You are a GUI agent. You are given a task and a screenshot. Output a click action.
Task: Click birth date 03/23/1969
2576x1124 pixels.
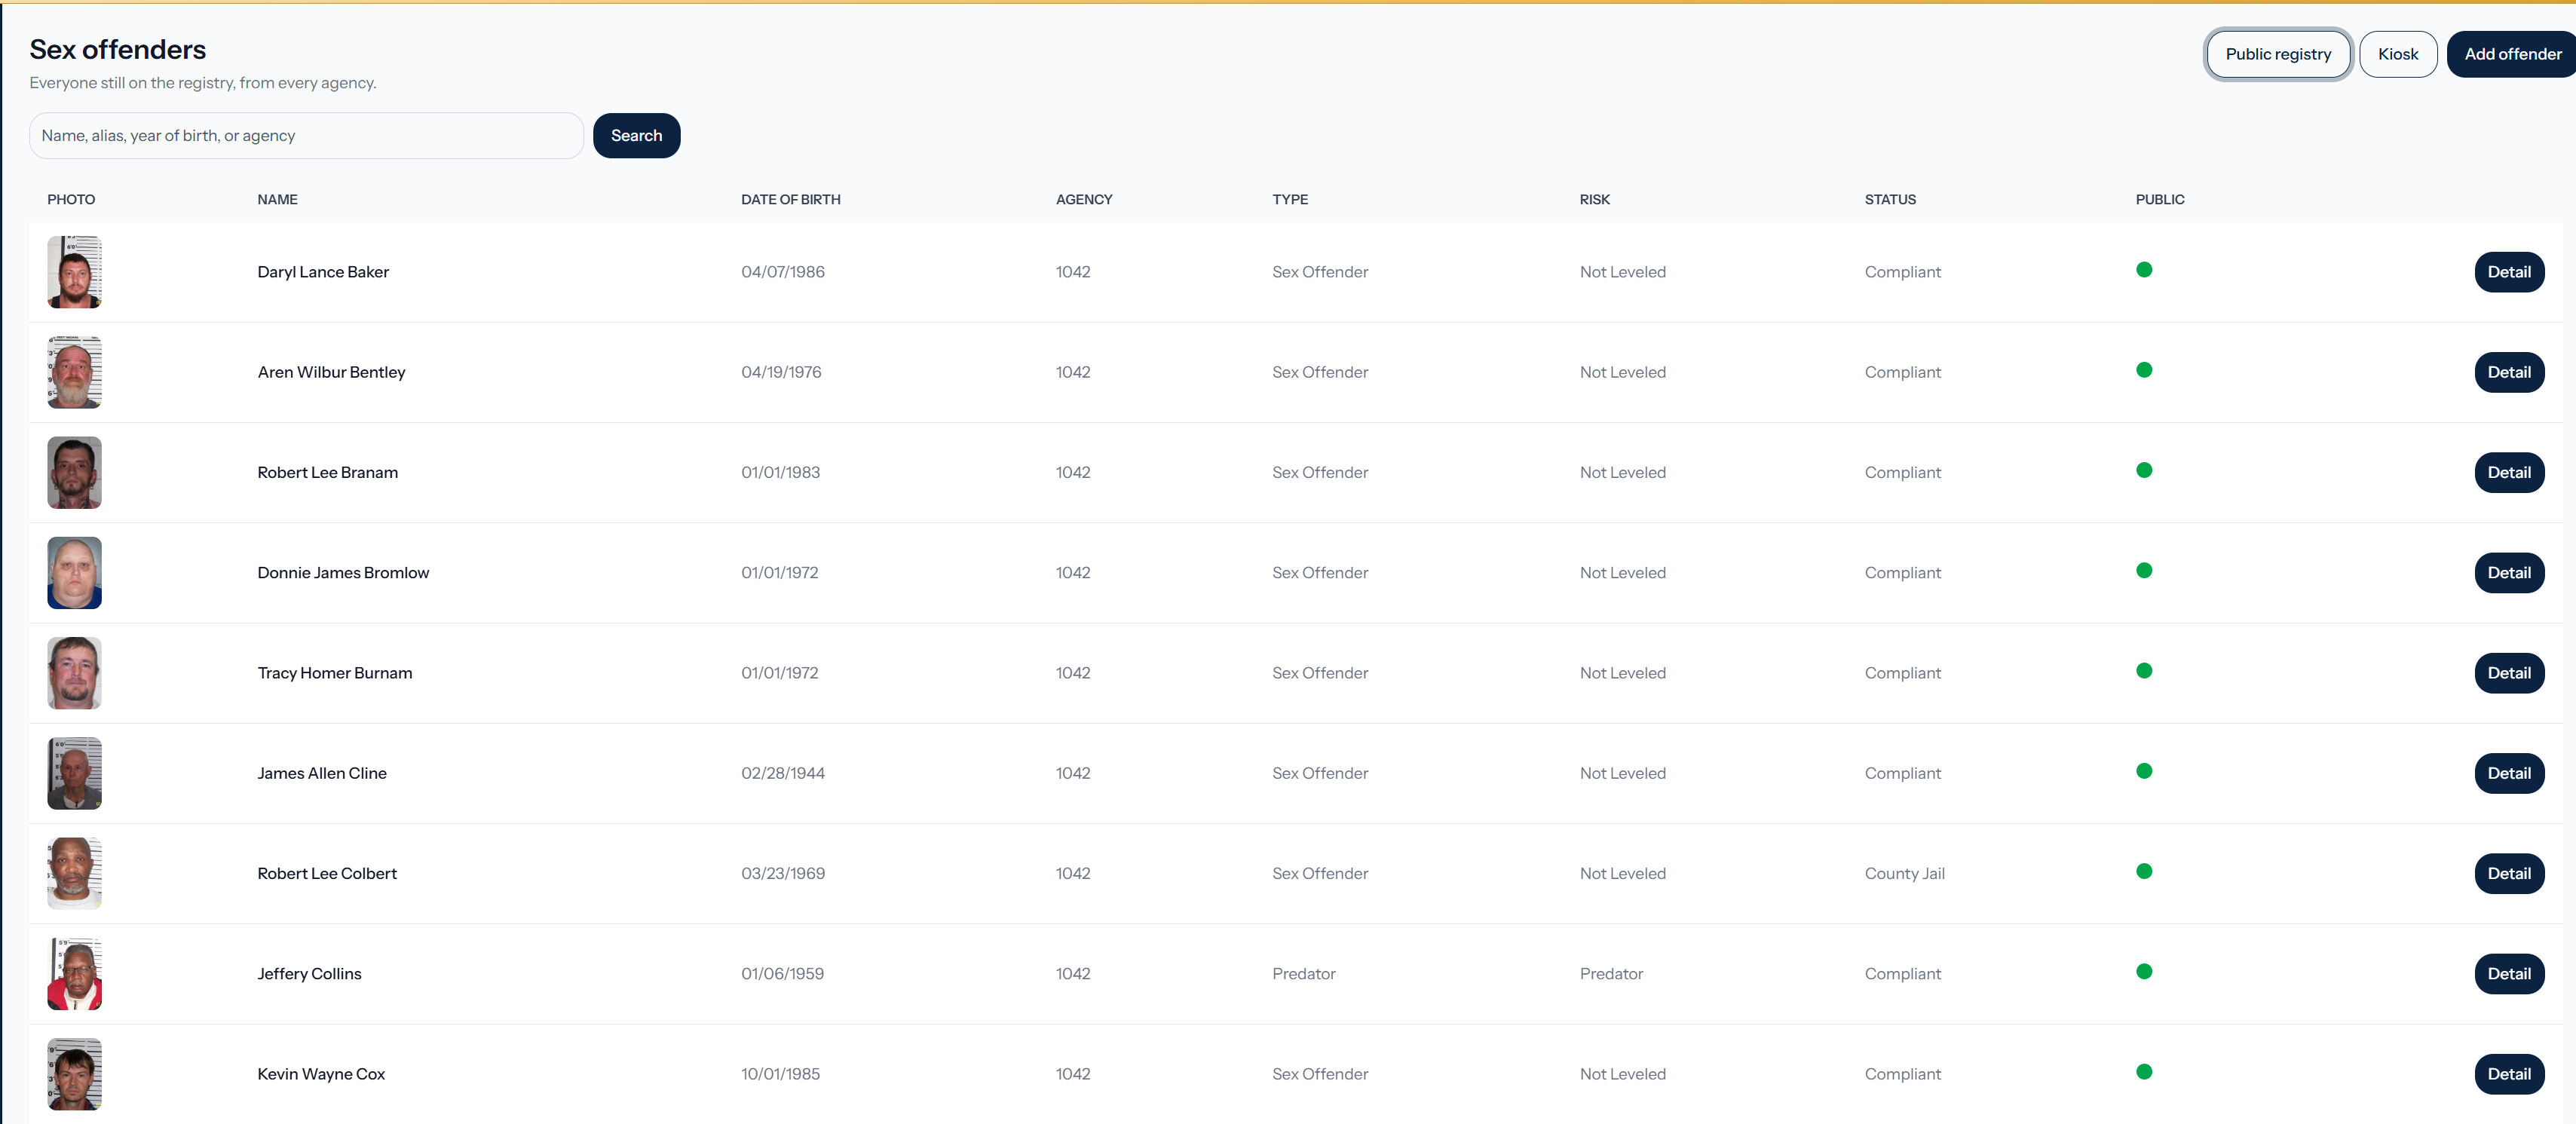click(782, 873)
